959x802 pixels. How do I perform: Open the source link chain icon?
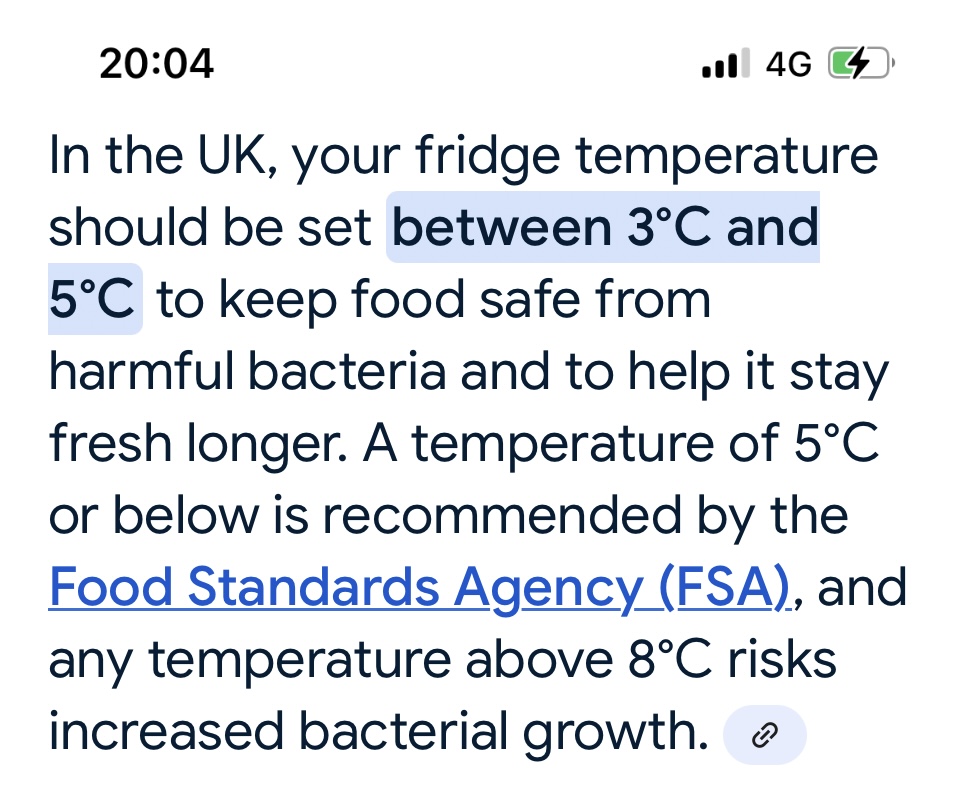(x=765, y=735)
